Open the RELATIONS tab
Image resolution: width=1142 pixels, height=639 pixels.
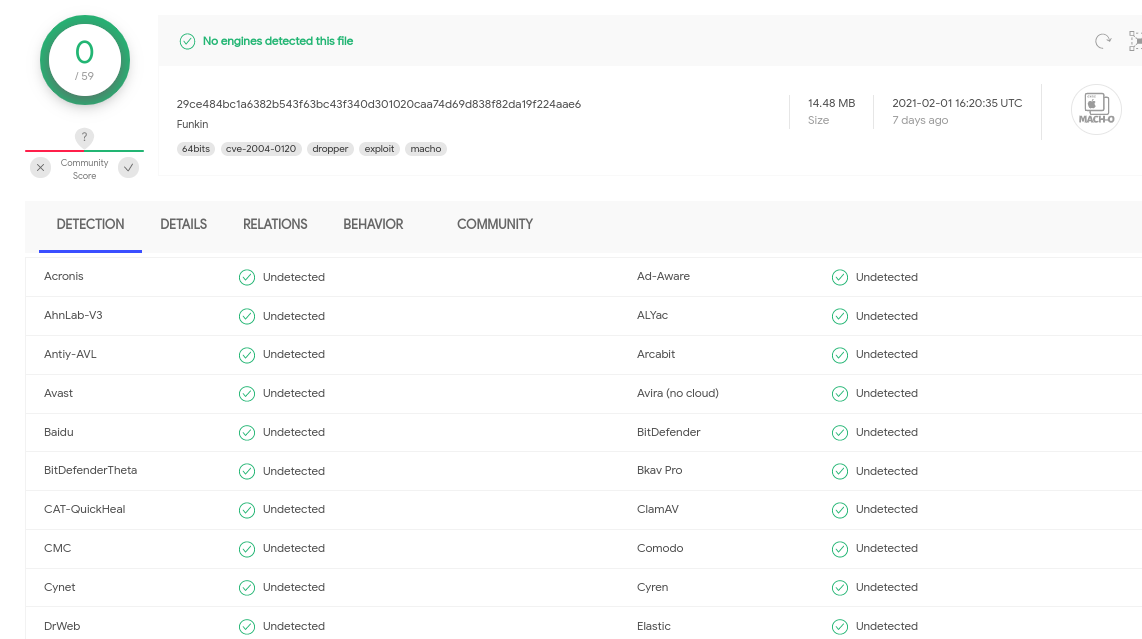pos(275,224)
